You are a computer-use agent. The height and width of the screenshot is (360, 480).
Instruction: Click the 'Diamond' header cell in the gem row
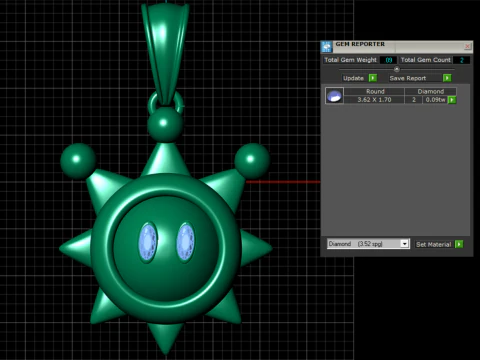[431, 91]
